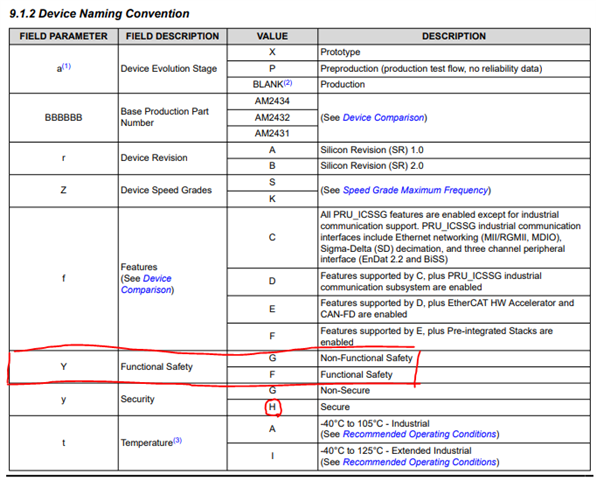Screen dimensions: 596x480
Task: Follow footnote (2) next to BLANK
Action: (288, 82)
